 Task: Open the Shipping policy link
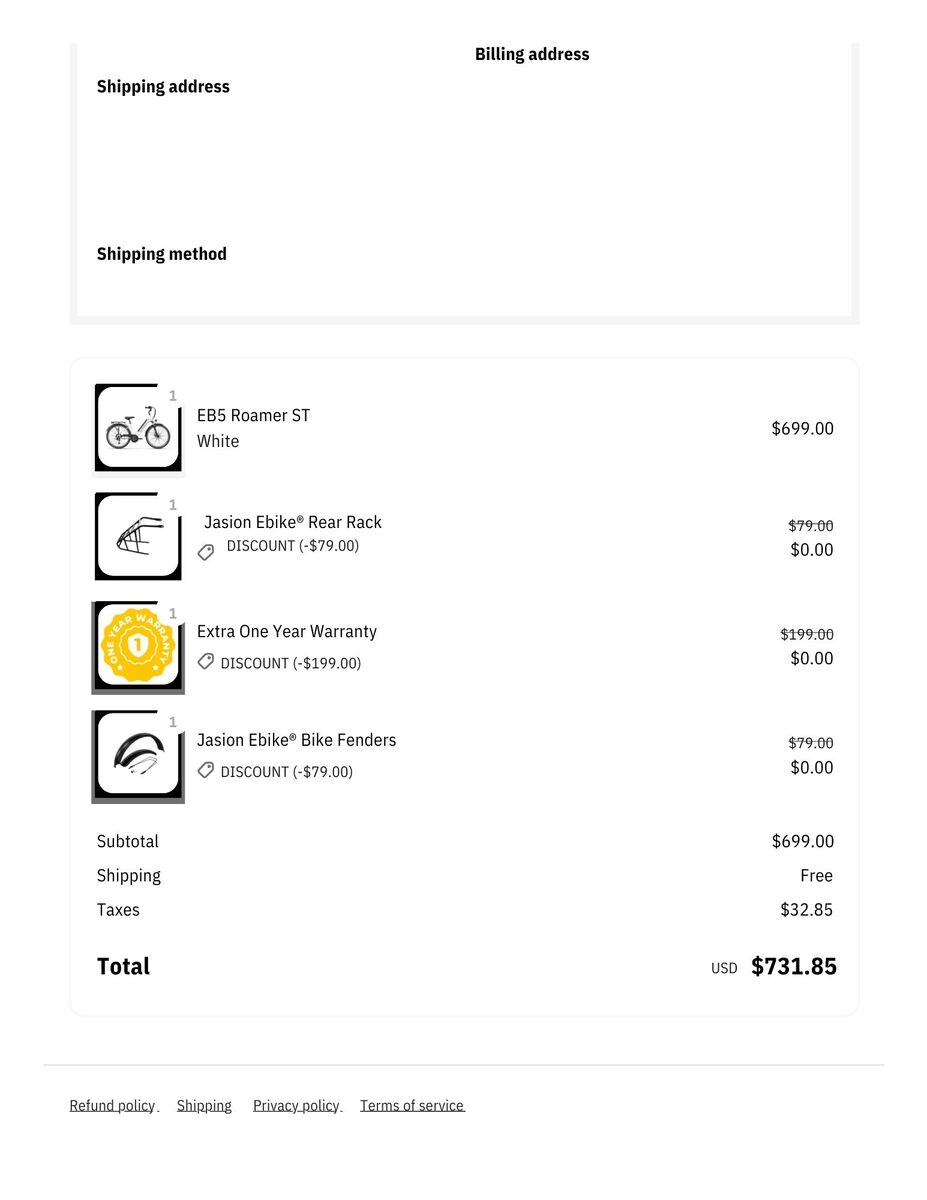click(204, 1105)
